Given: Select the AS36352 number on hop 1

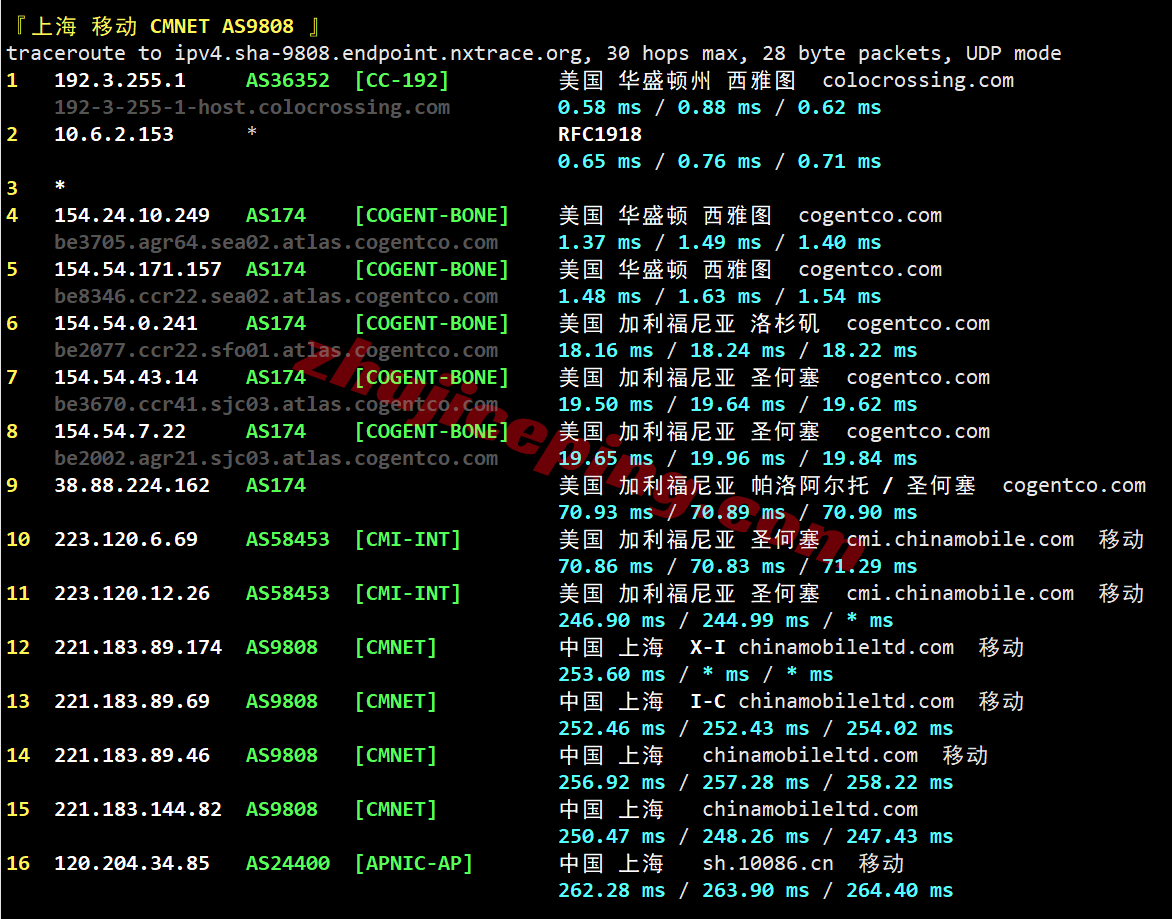Looking at the screenshot, I should pyautogui.click(x=288, y=81).
